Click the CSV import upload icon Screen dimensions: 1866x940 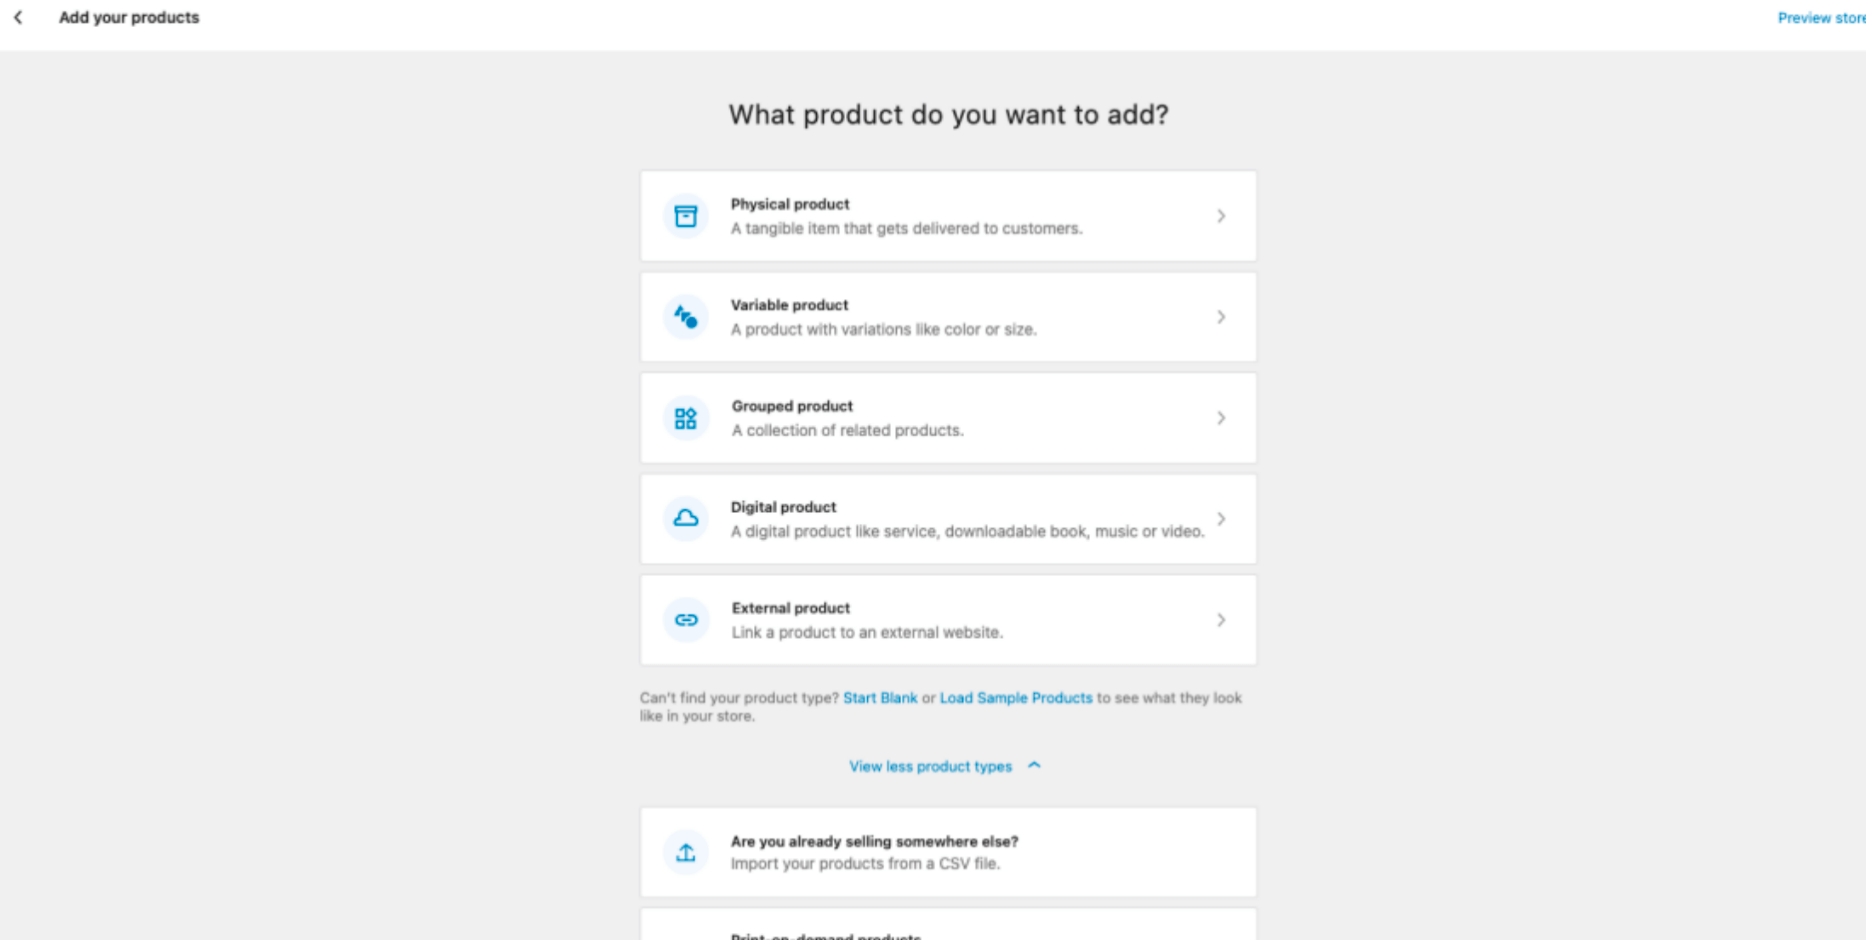pyautogui.click(x=686, y=852)
